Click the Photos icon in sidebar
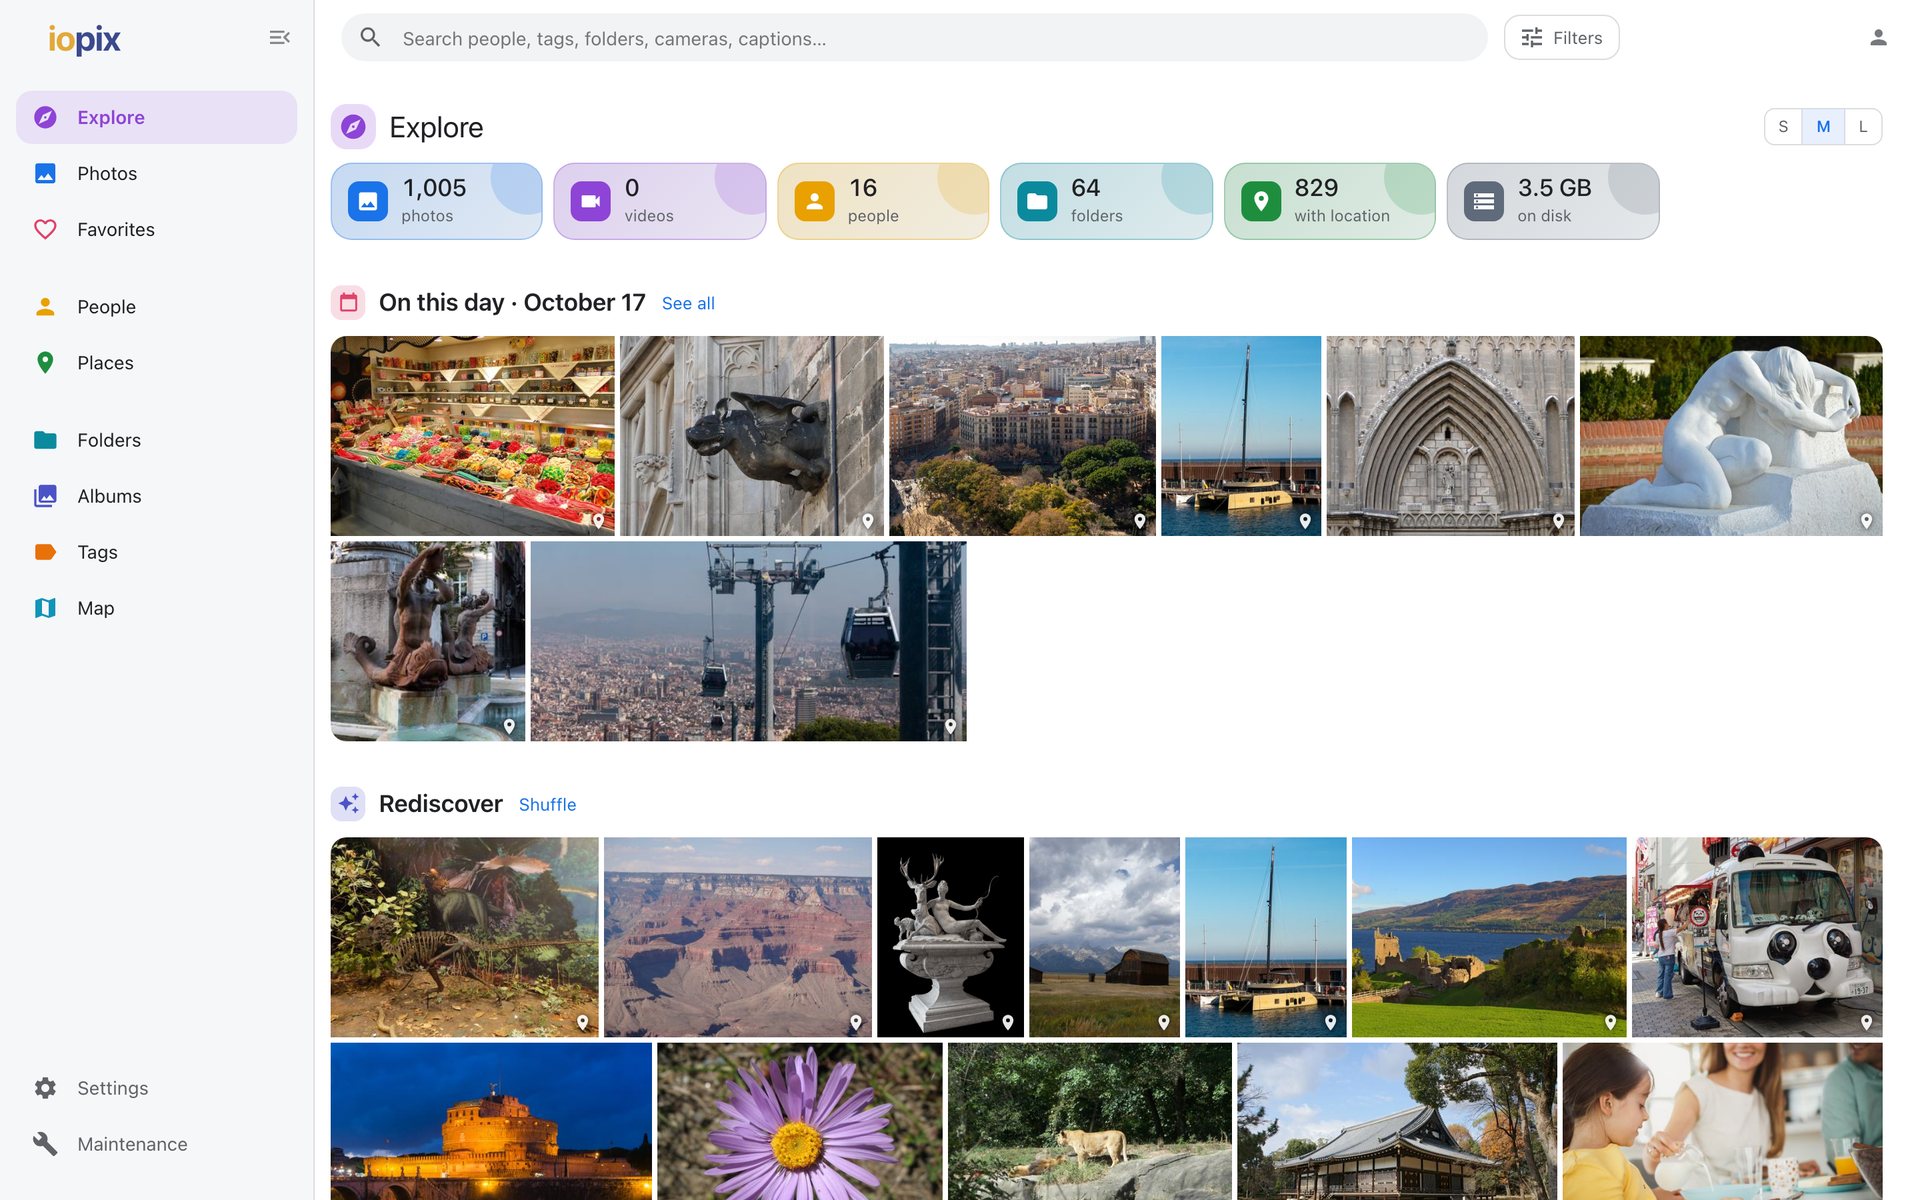1920x1200 pixels. pyautogui.click(x=45, y=173)
